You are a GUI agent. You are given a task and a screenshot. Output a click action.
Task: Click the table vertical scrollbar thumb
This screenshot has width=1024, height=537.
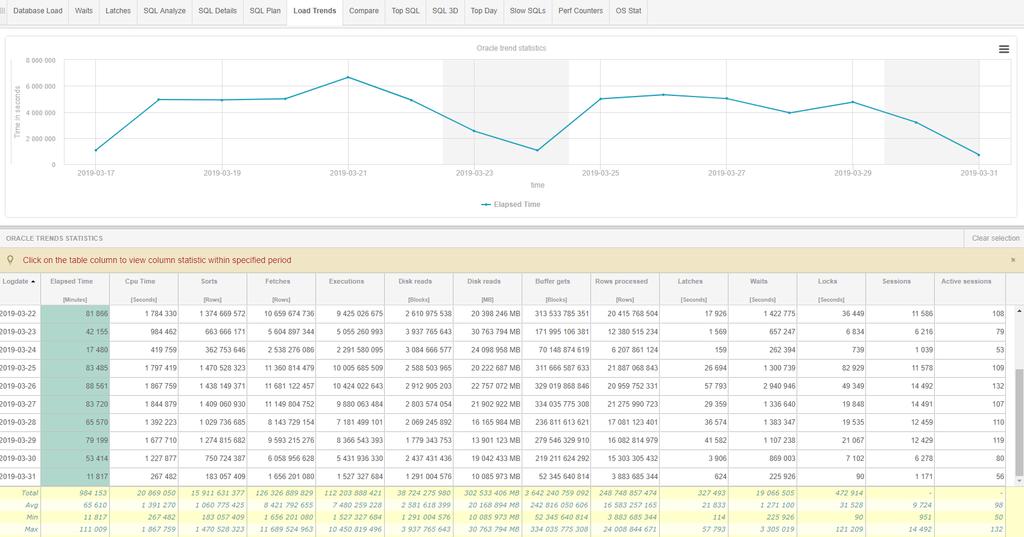pyautogui.click(x=1019, y=422)
